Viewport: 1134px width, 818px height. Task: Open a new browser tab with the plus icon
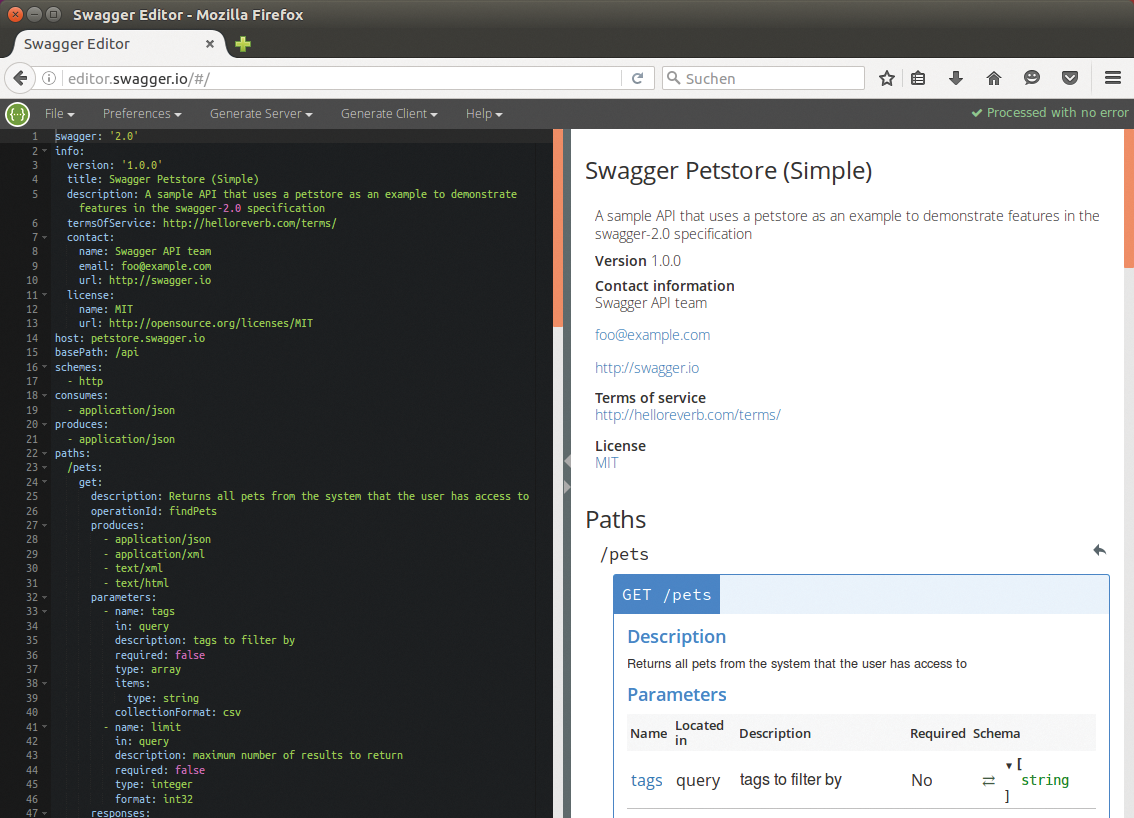[241, 44]
